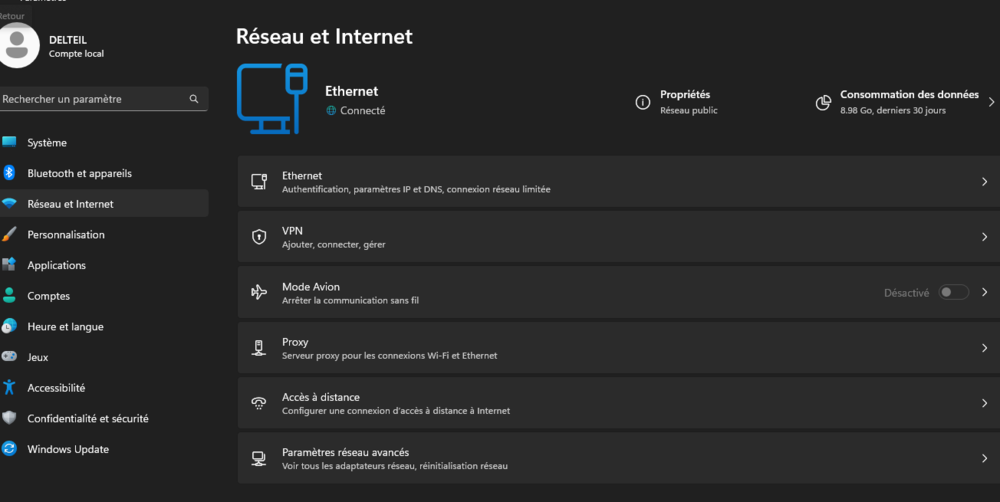Click the VPN shield icon
This screenshot has height=502, width=1000.
click(259, 237)
